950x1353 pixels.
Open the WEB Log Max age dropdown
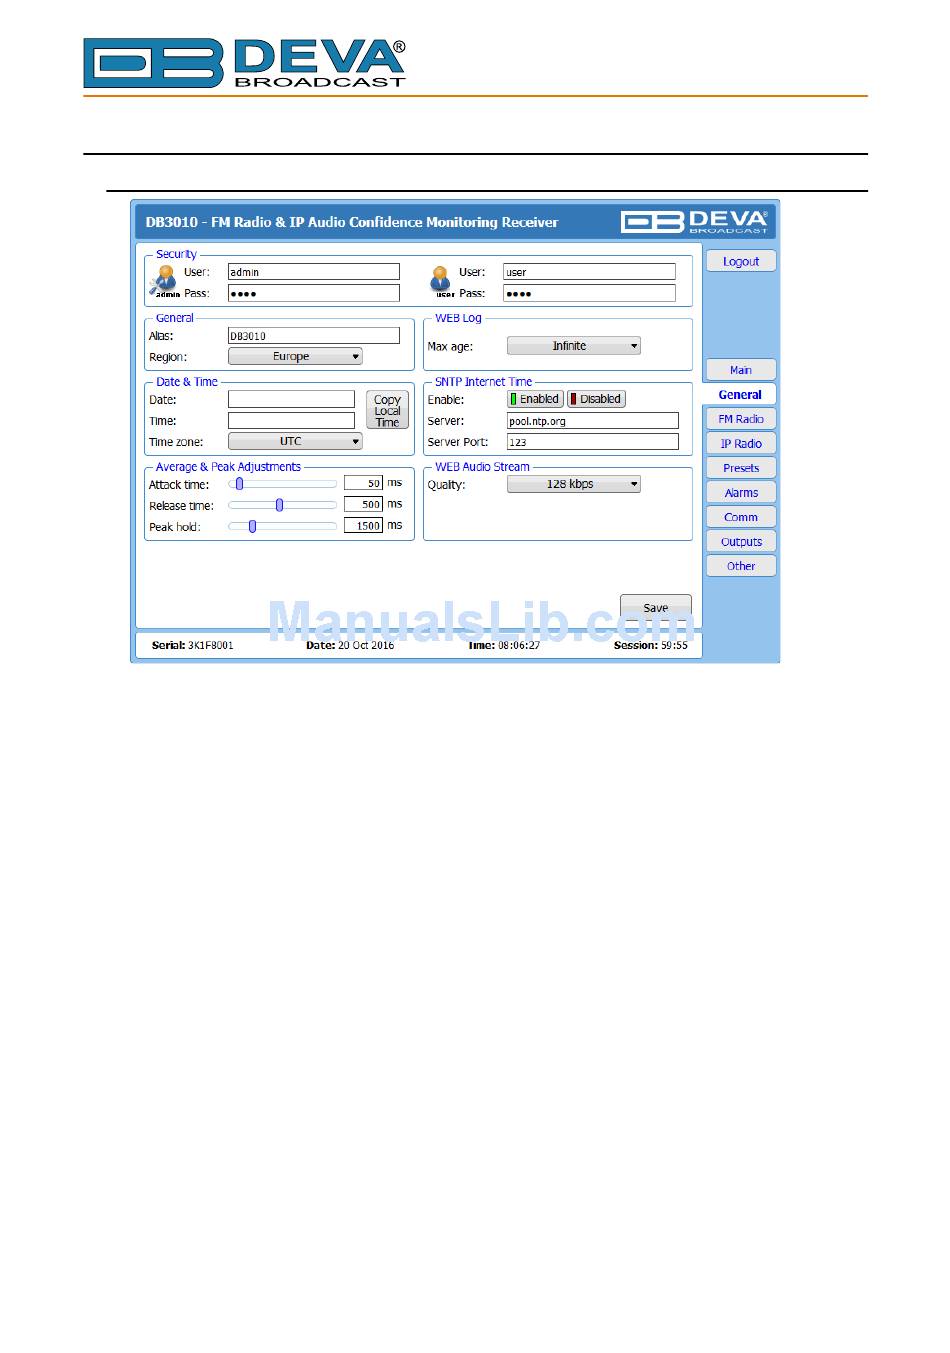[x=573, y=346]
